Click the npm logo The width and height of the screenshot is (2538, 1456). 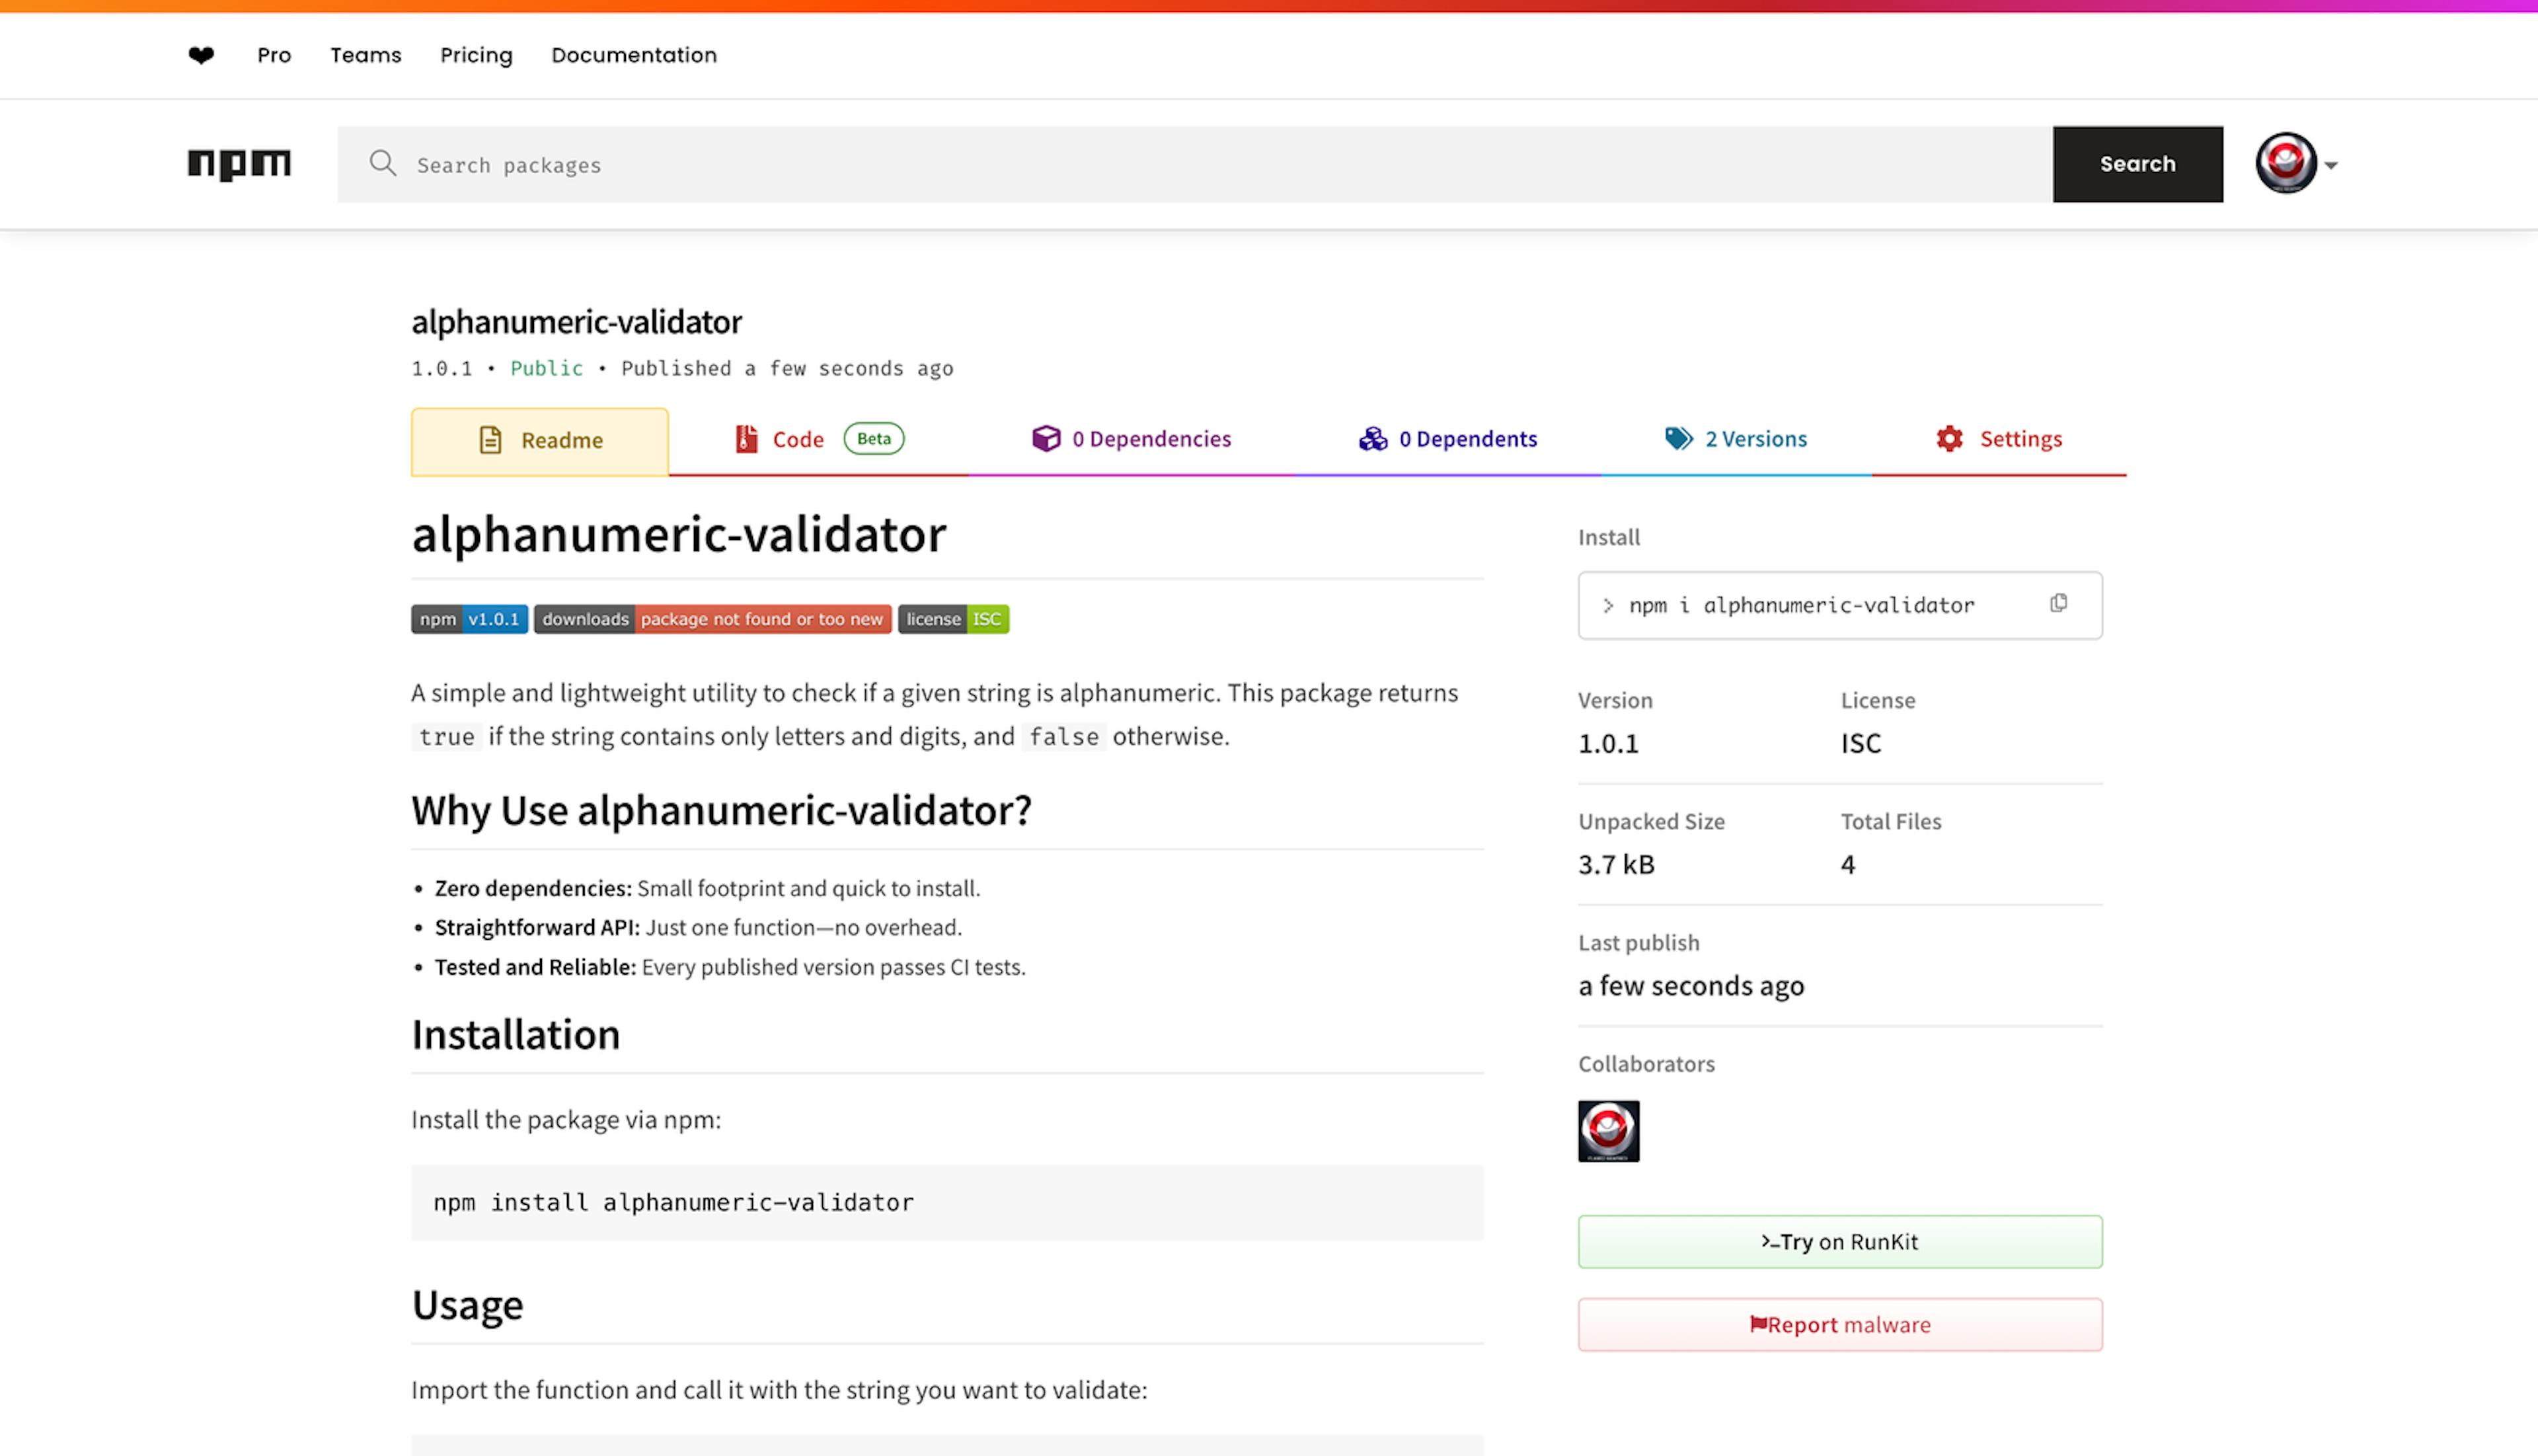[x=239, y=164]
